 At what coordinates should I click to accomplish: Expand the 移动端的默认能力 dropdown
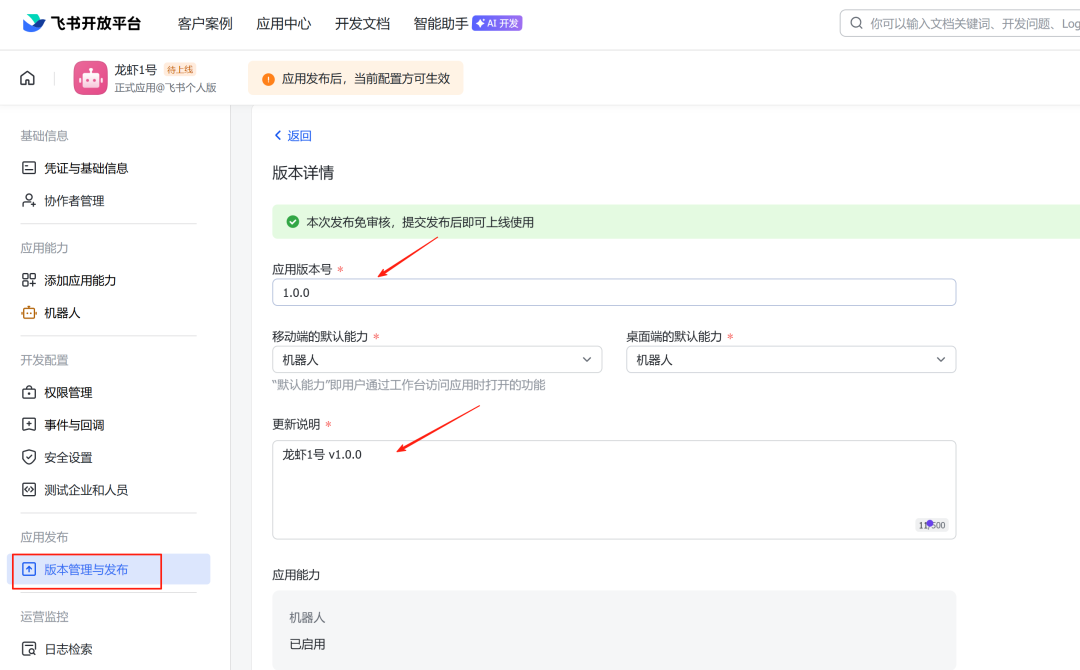[x=437, y=360]
